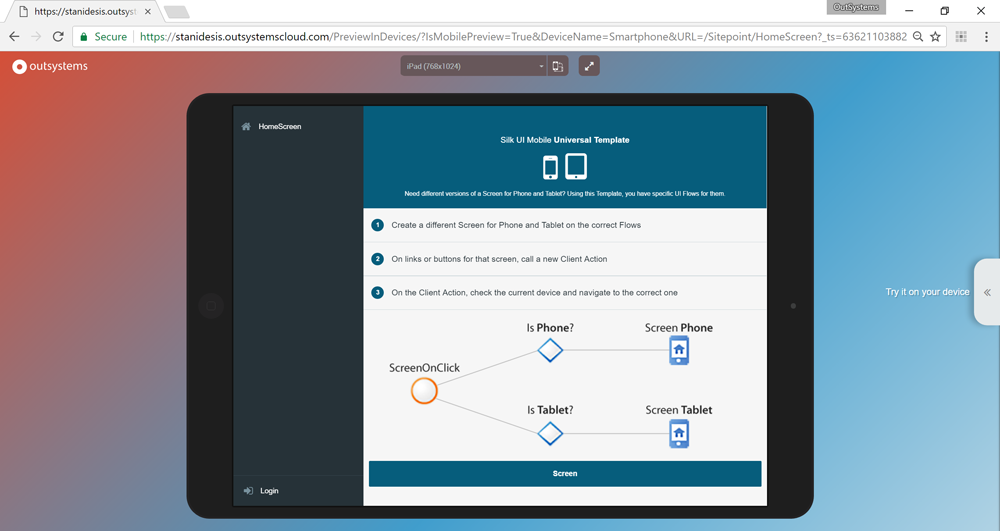Click the Screen Phone icon in diagram
Screen dimensions: 1000x531
[x=679, y=350]
